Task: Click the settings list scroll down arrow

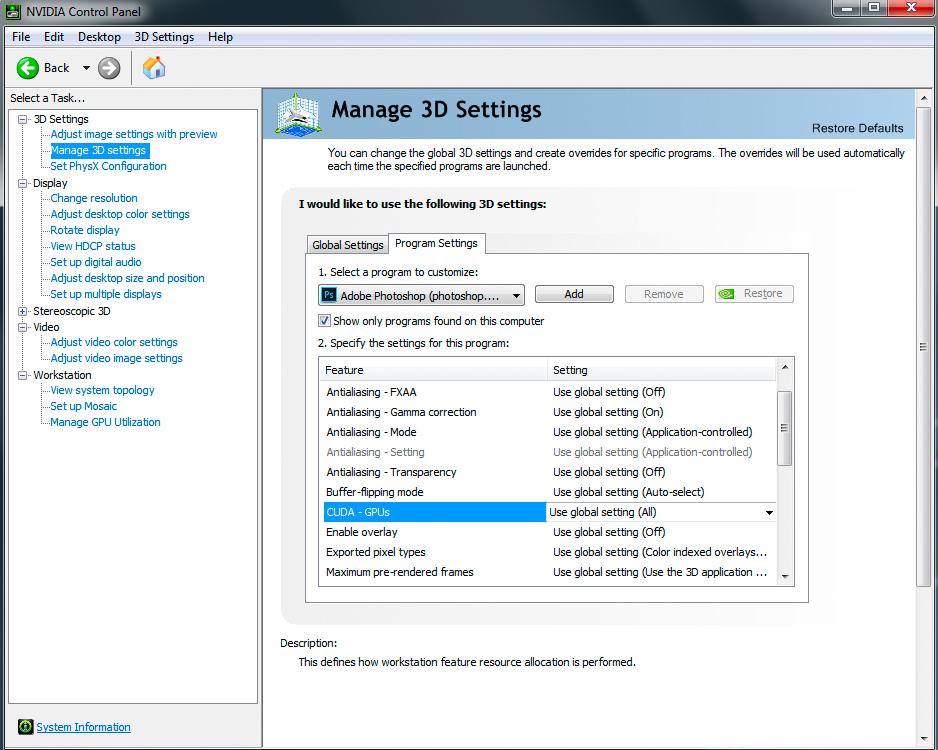Action: [x=785, y=577]
